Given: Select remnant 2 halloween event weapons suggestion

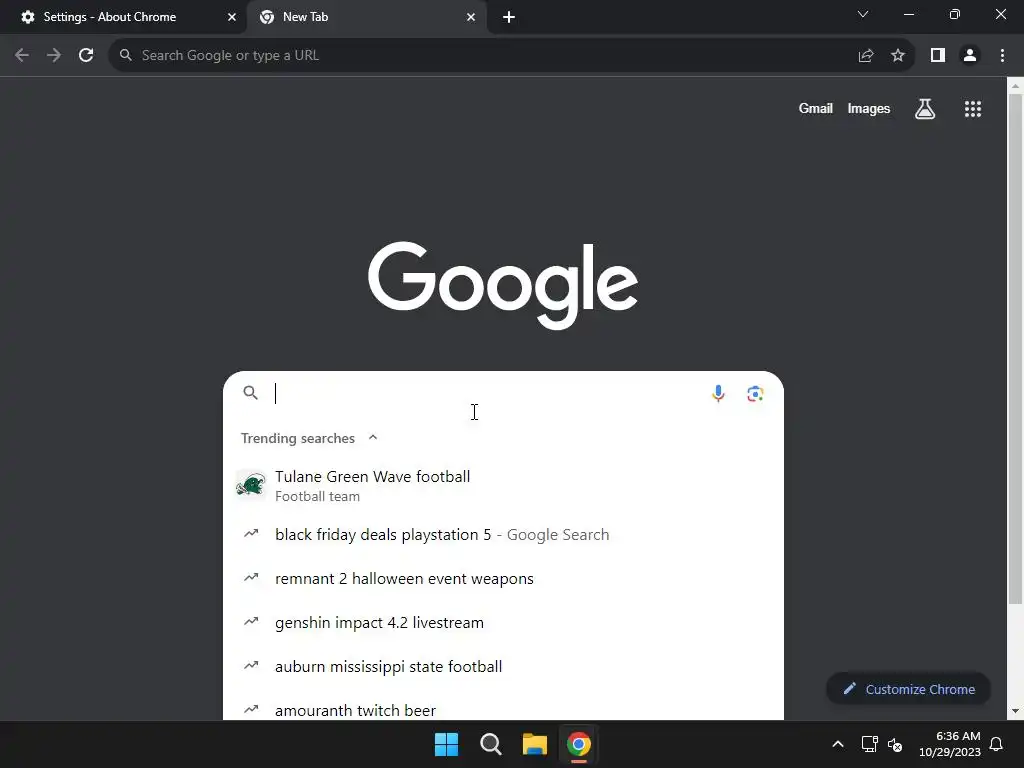Looking at the screenshot, I should click(503, 579).
